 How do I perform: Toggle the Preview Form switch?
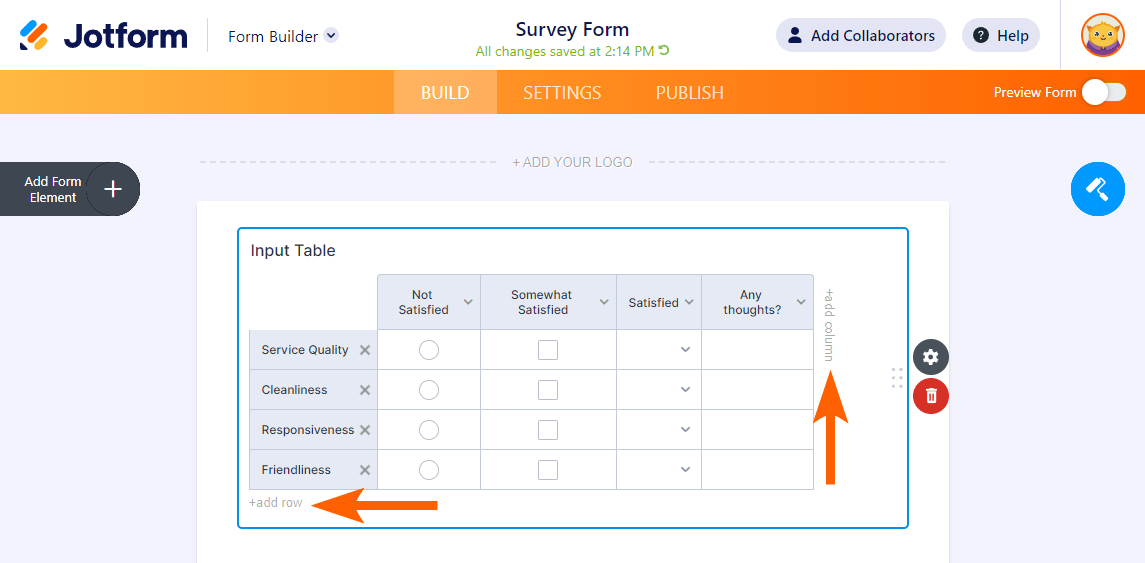pyautogui.click(x=1104, y=93)
